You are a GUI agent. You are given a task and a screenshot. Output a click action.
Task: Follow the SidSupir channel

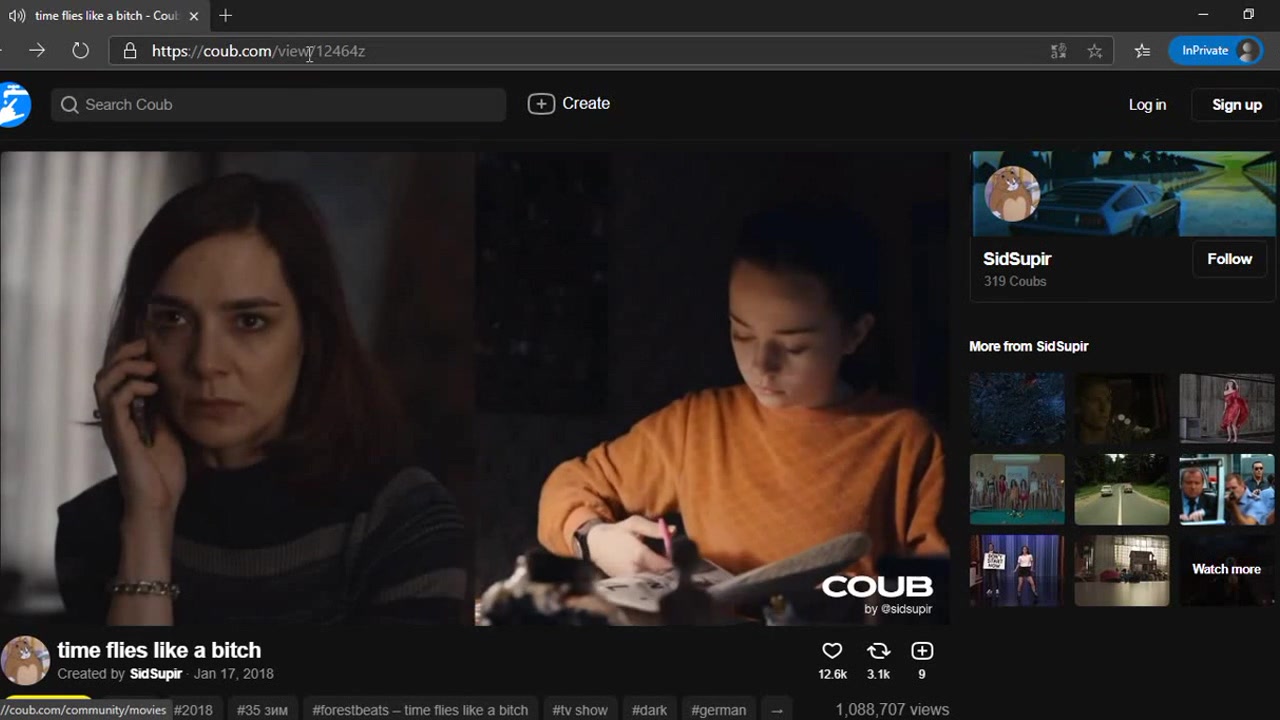point(1229,259)
